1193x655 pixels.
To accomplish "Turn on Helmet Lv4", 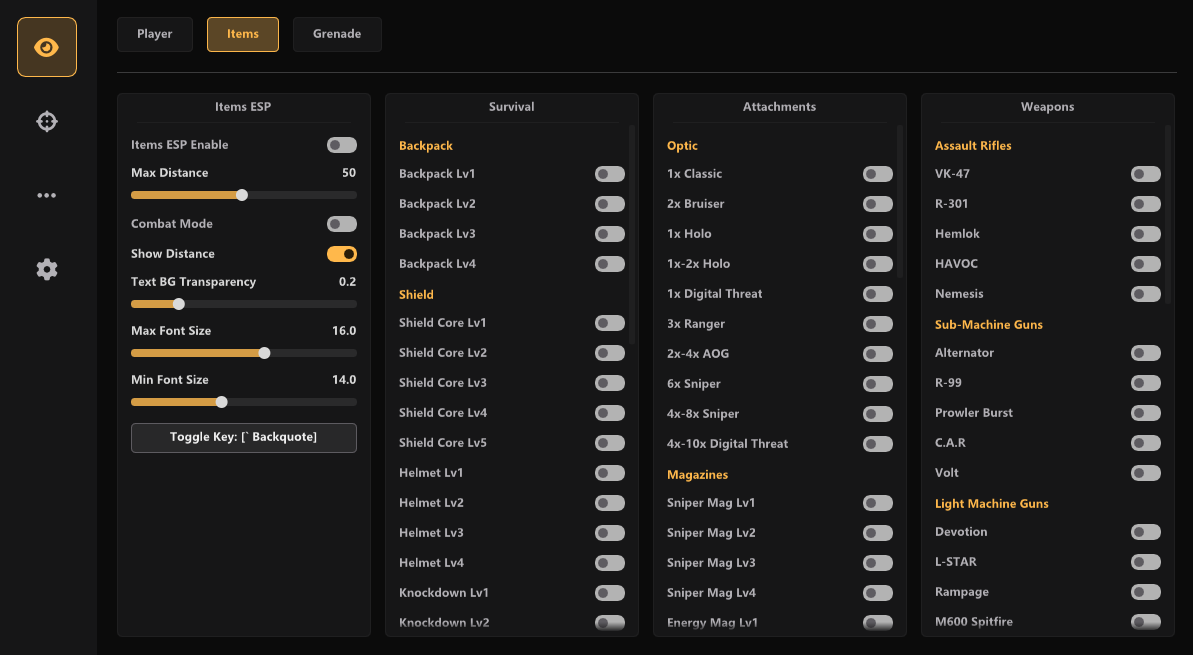I will (x=609, y=563).
